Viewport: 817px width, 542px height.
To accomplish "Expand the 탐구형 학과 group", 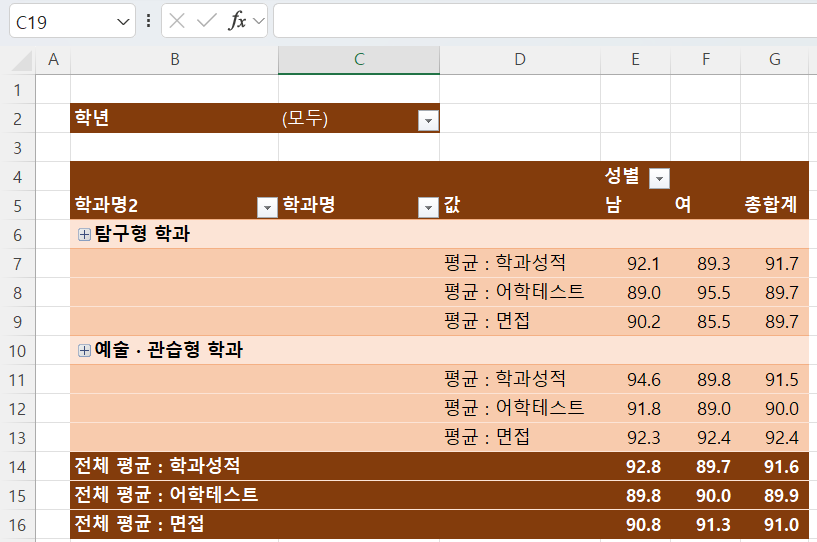I will point(84,234).
